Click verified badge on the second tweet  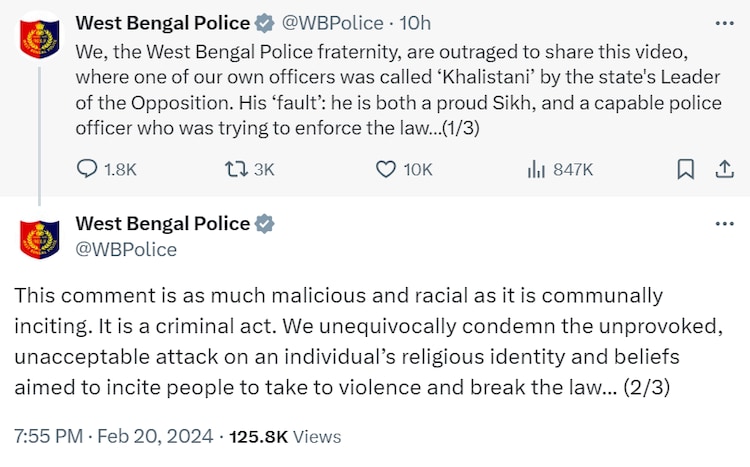pyautogui.click(x=265, y=224)
